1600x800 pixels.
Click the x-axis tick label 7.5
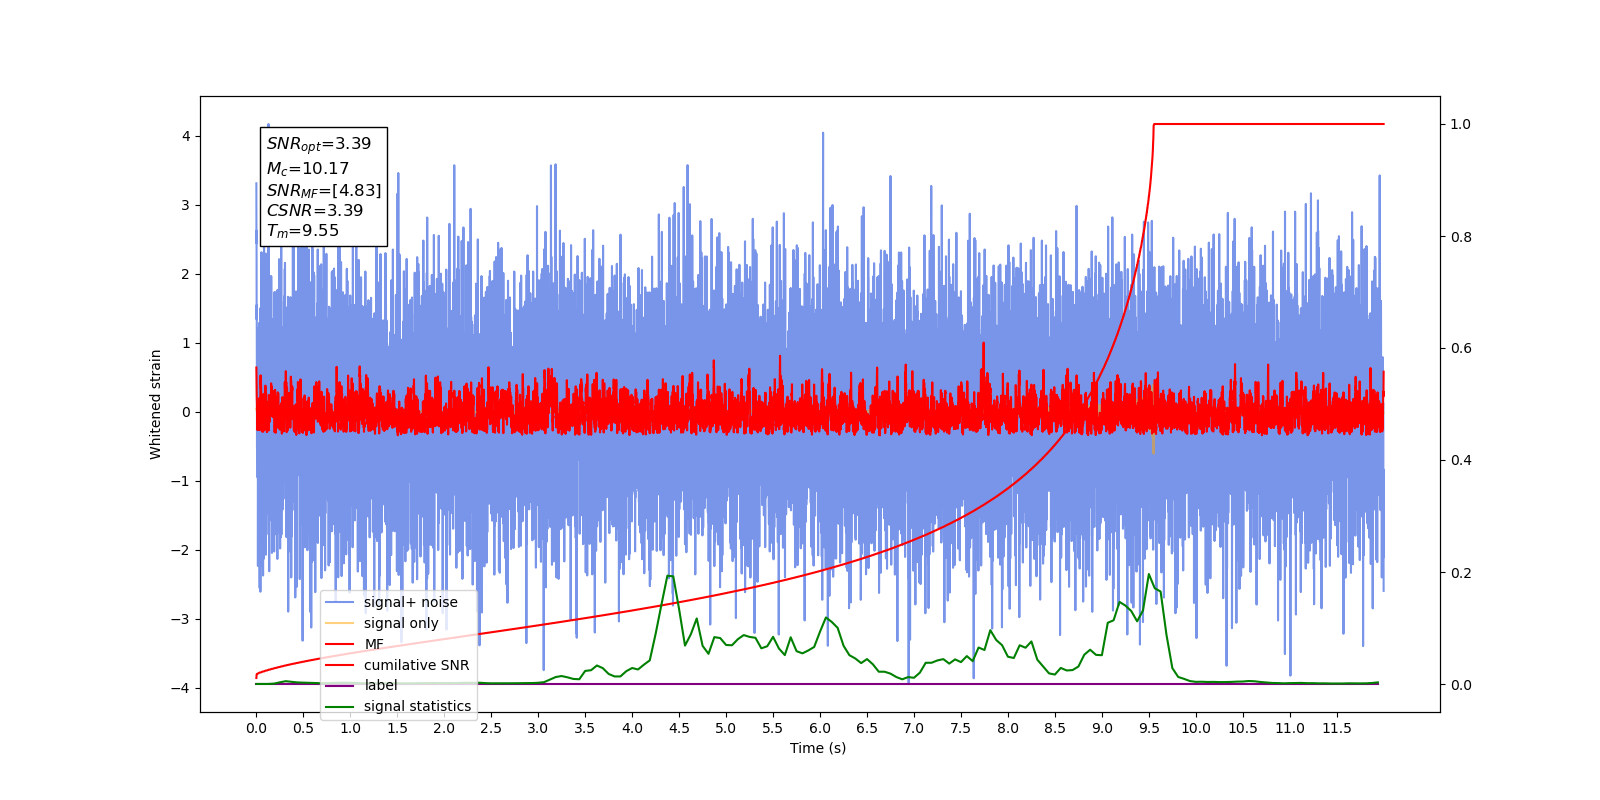(961, 728)
